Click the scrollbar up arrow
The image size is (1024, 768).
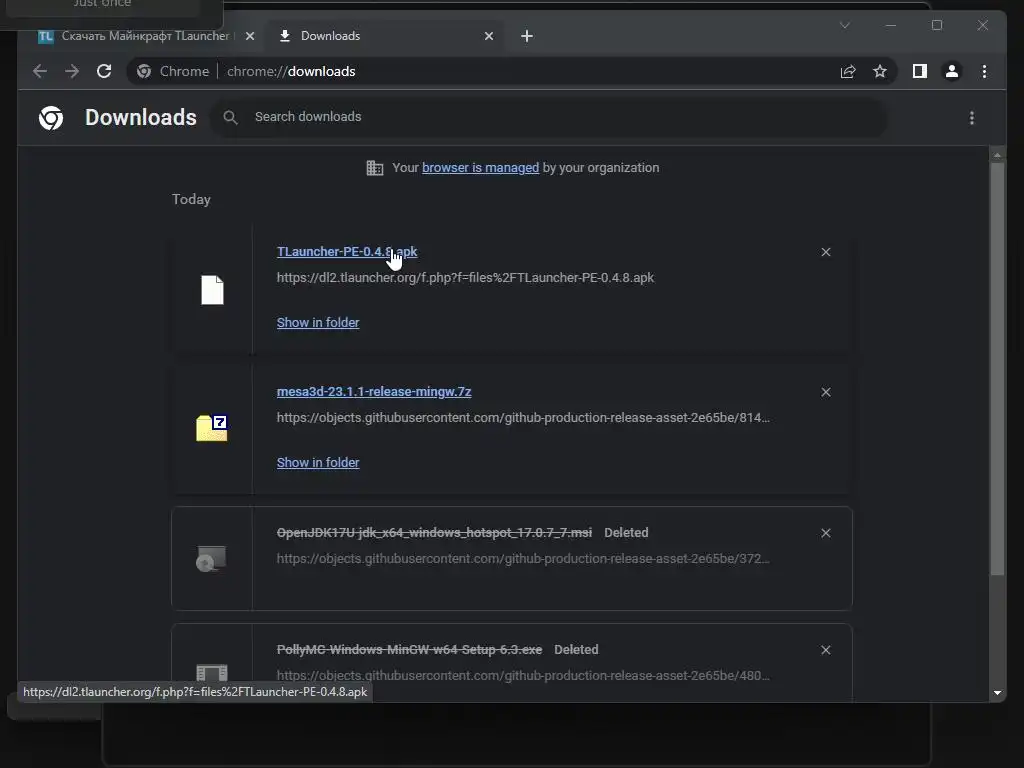[997, 155]
